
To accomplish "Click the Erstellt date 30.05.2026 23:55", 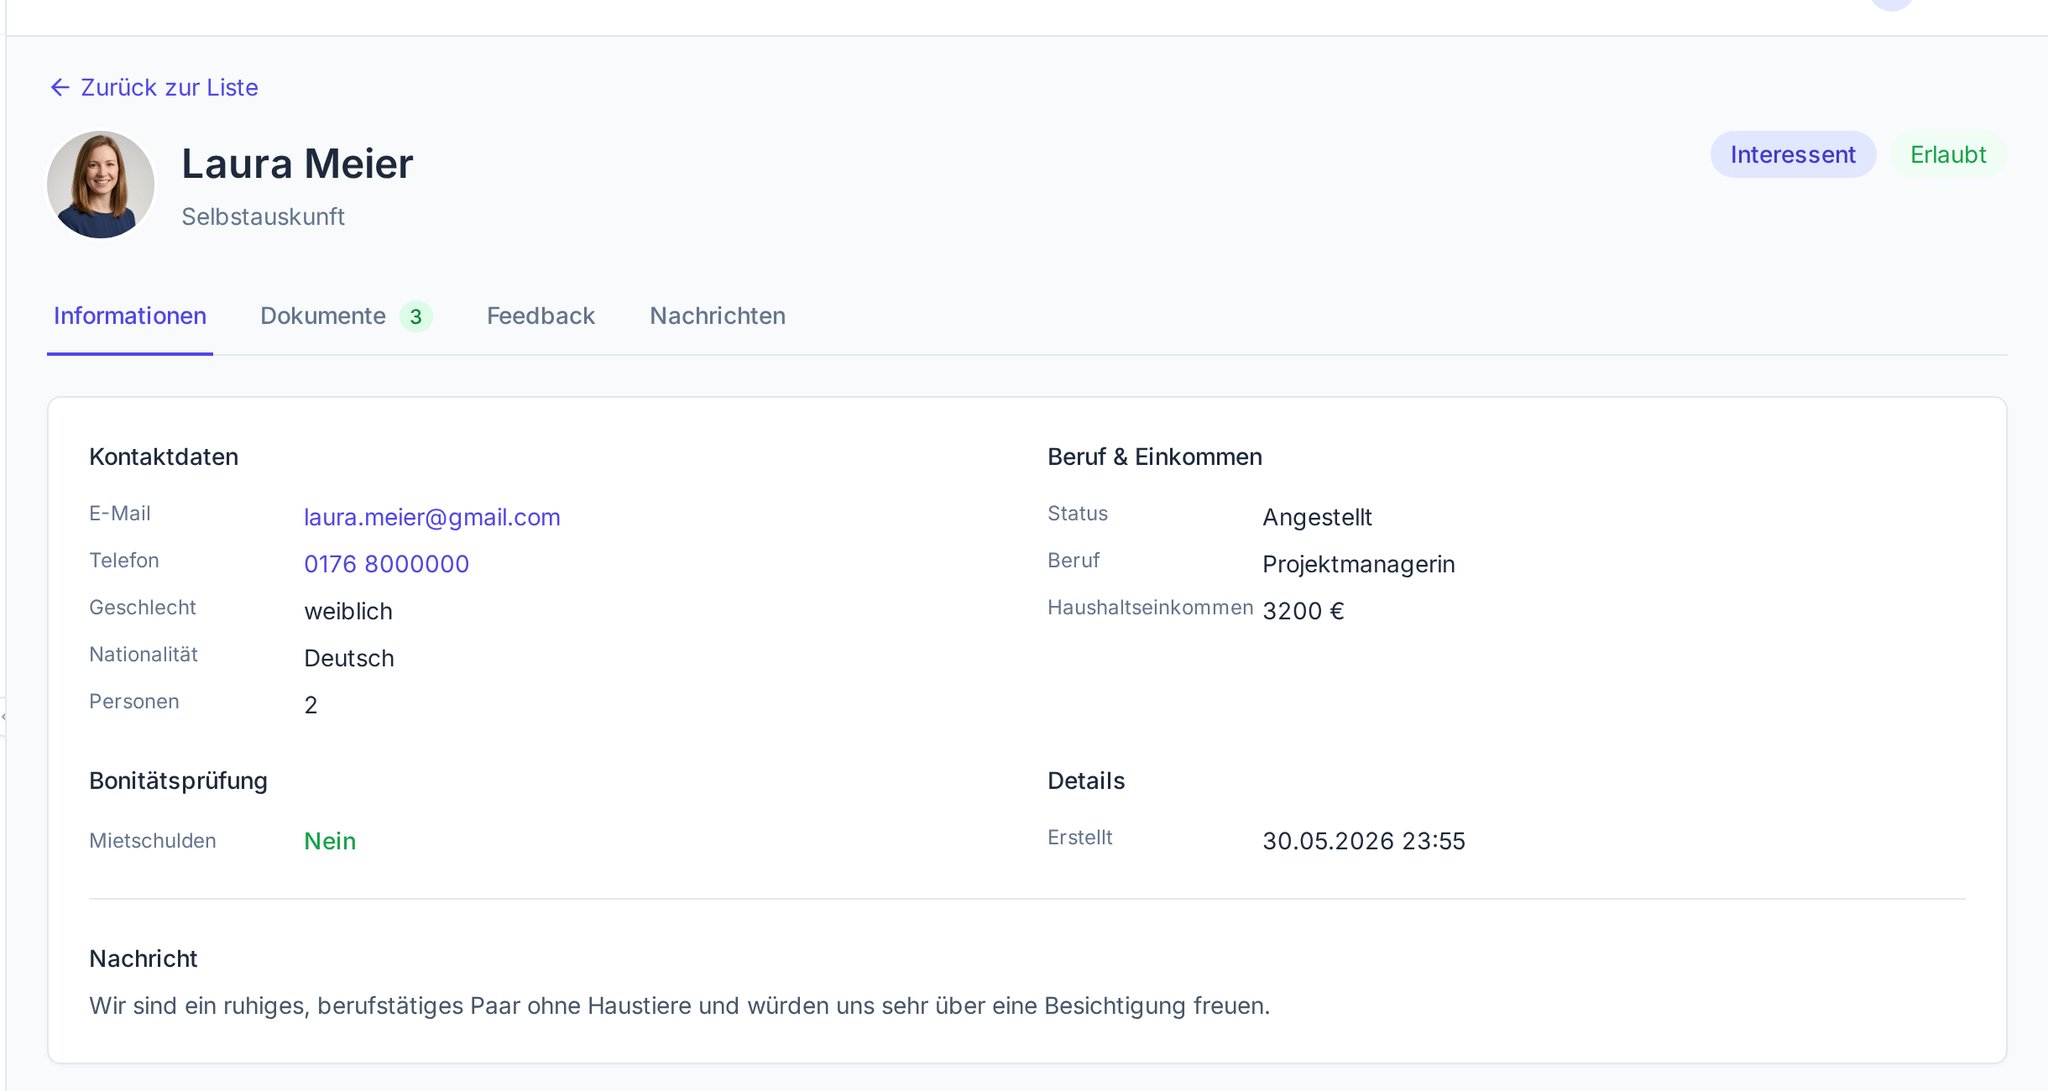I will (x=1364, y=841).
